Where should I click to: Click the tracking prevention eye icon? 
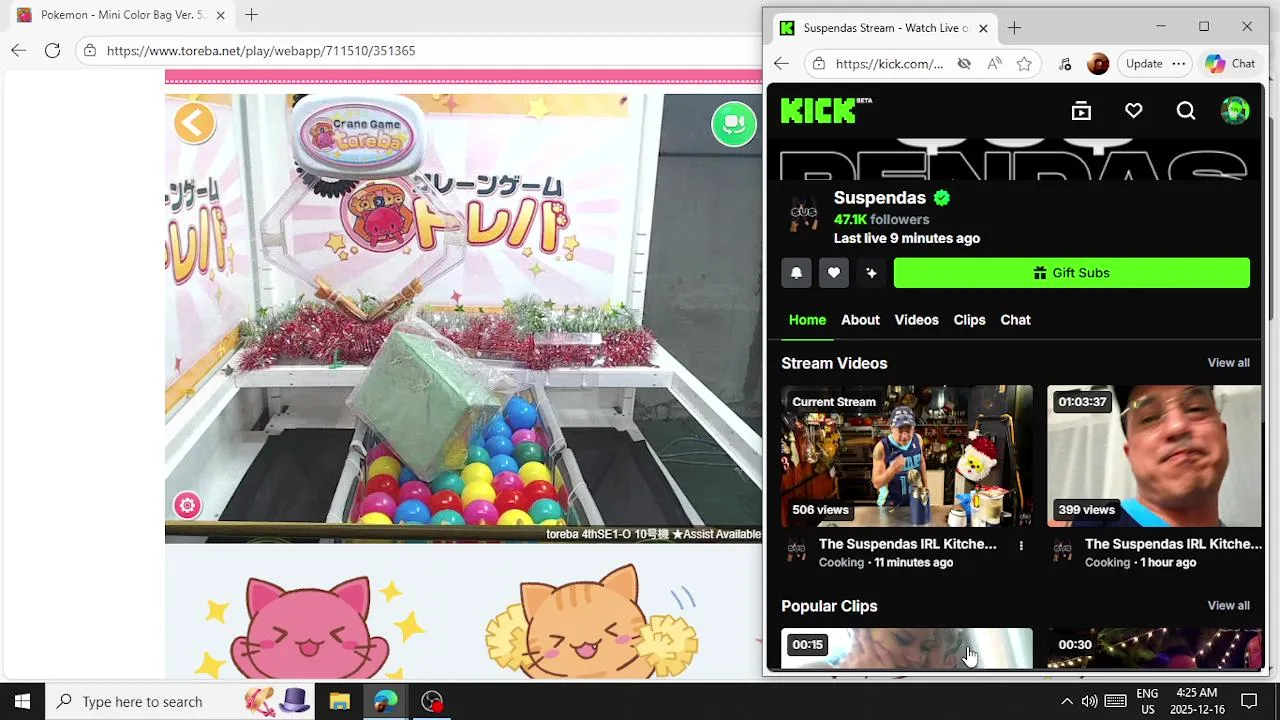pos(964,64)
